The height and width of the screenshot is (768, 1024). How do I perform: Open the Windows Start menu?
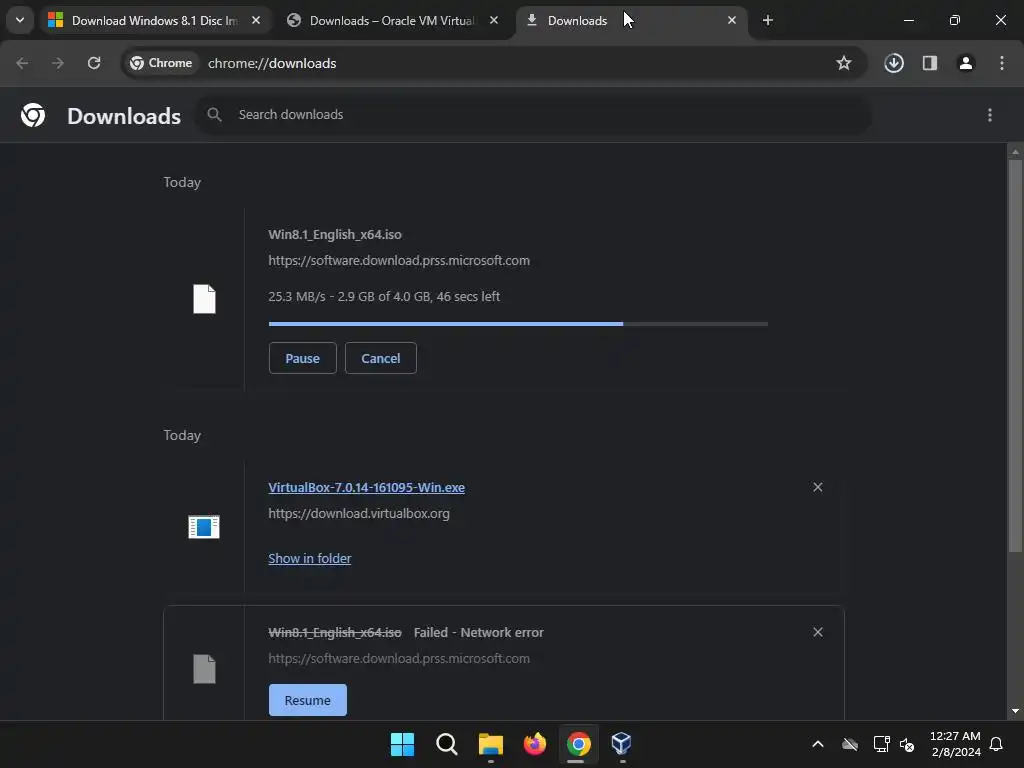tap(402, 744)
